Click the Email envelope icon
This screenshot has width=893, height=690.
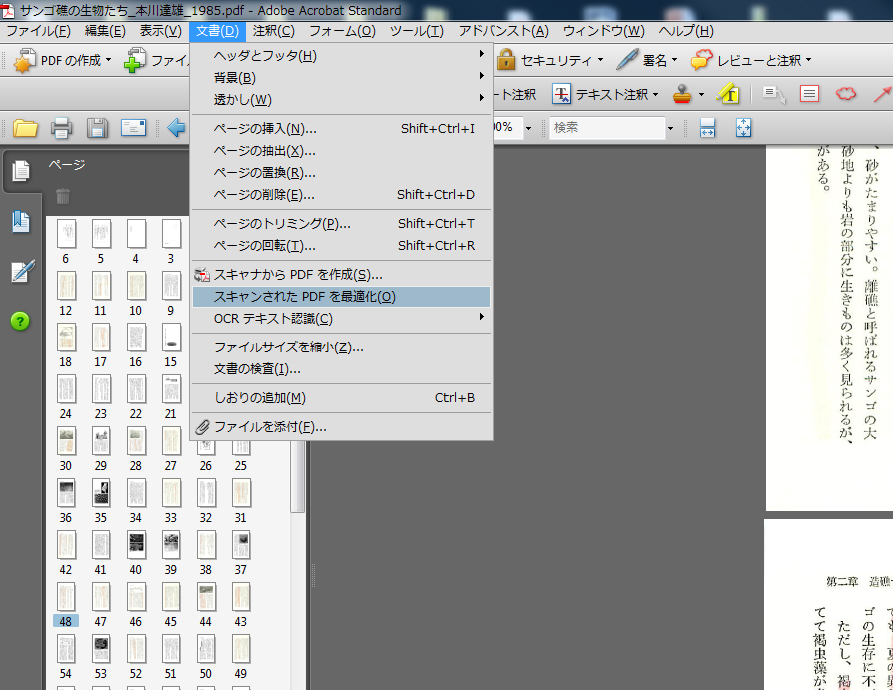point(133,128)
